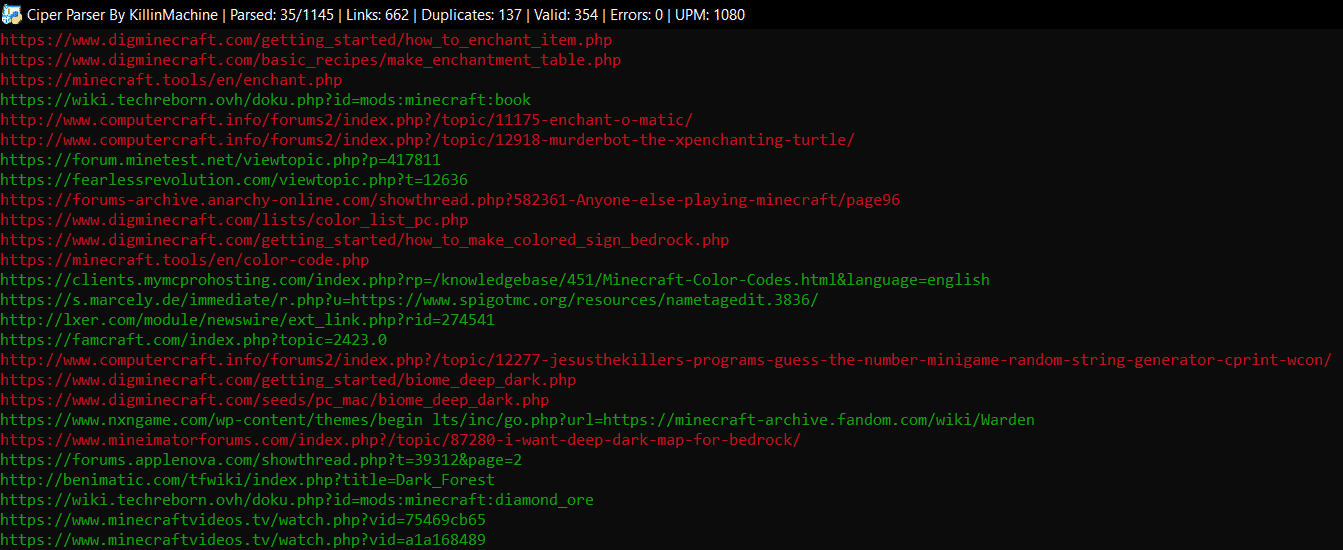Open the how_to_enchant_item digminecraft link

pos(306,40)
